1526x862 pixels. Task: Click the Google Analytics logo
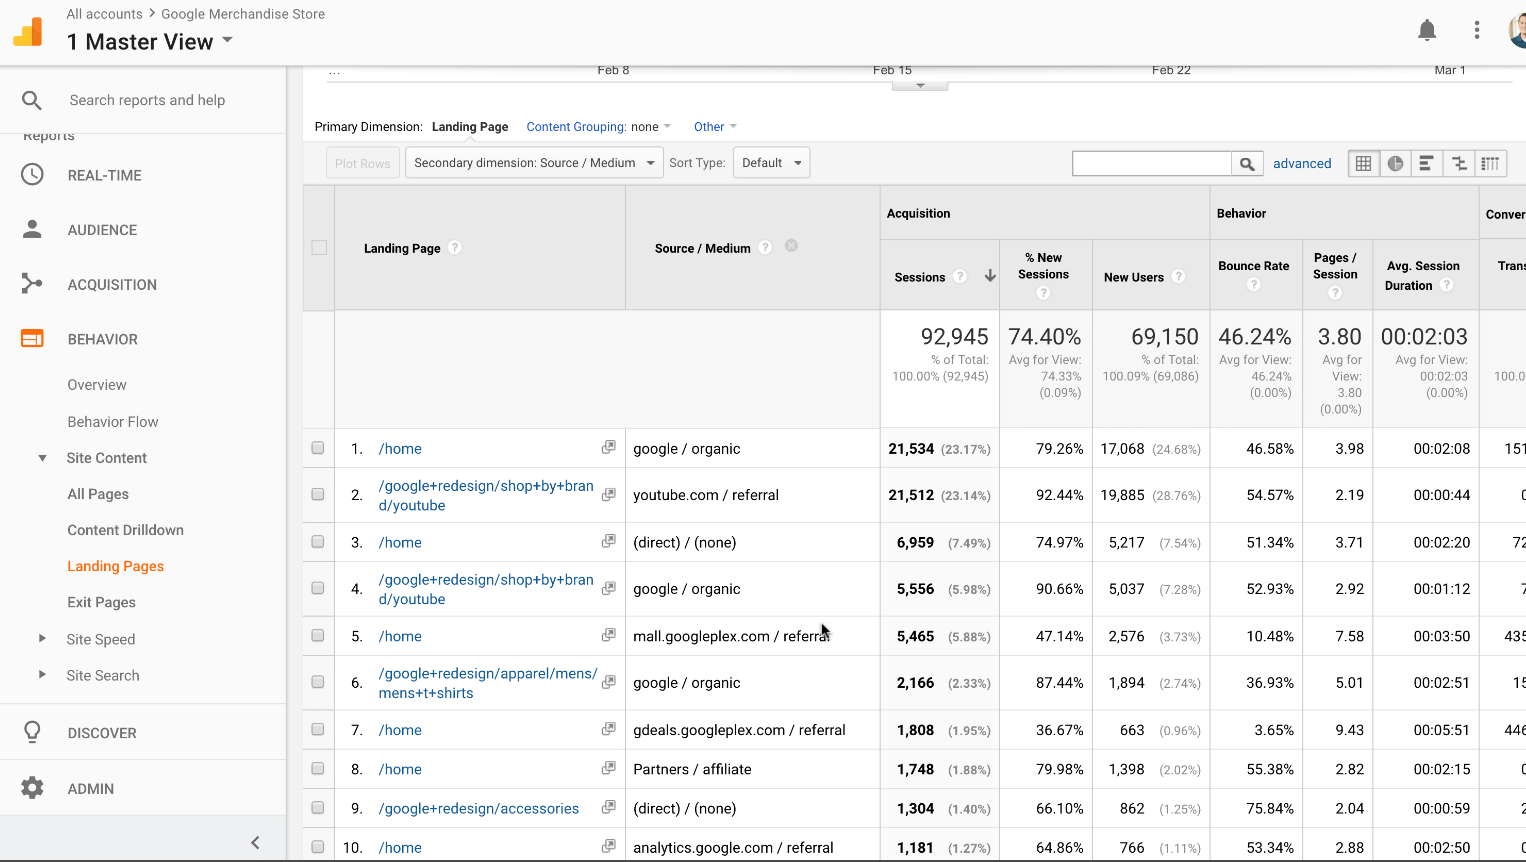point(28,32)
